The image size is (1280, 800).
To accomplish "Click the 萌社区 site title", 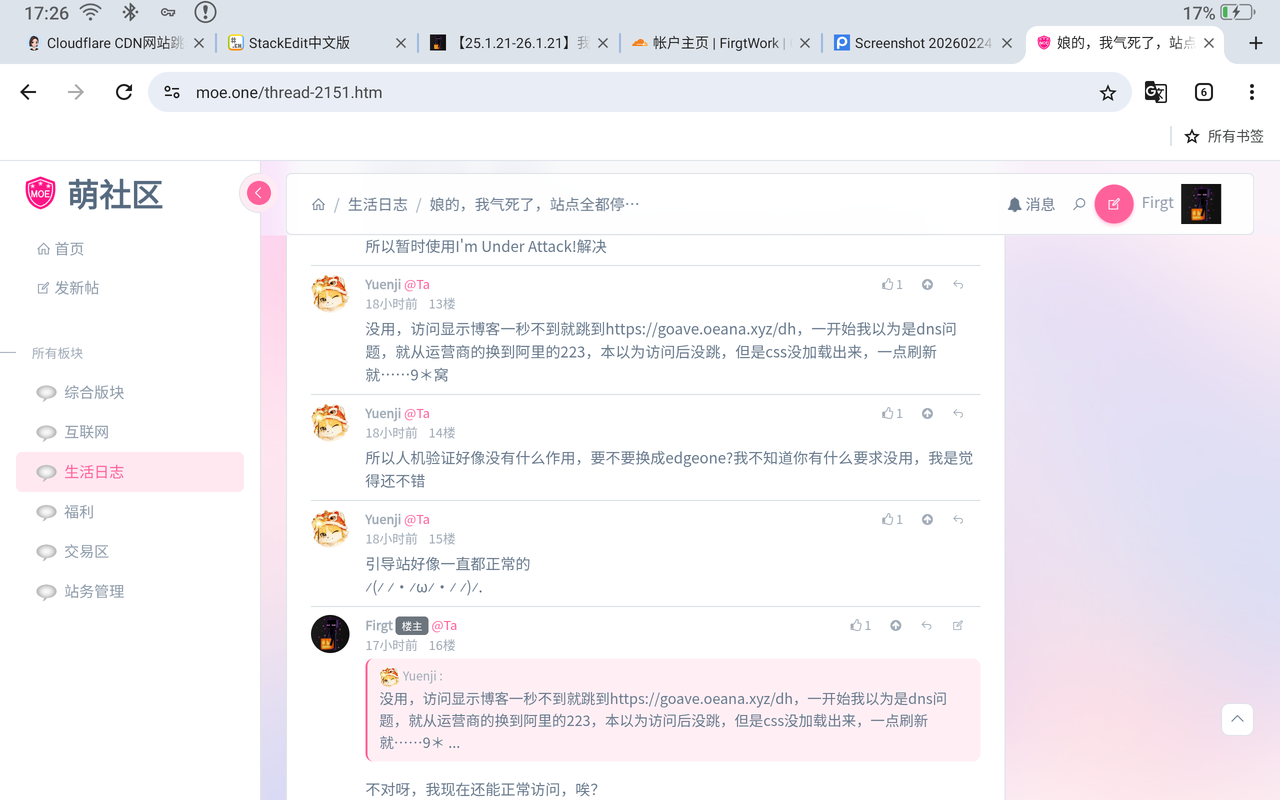I will [x=115, y=194].
